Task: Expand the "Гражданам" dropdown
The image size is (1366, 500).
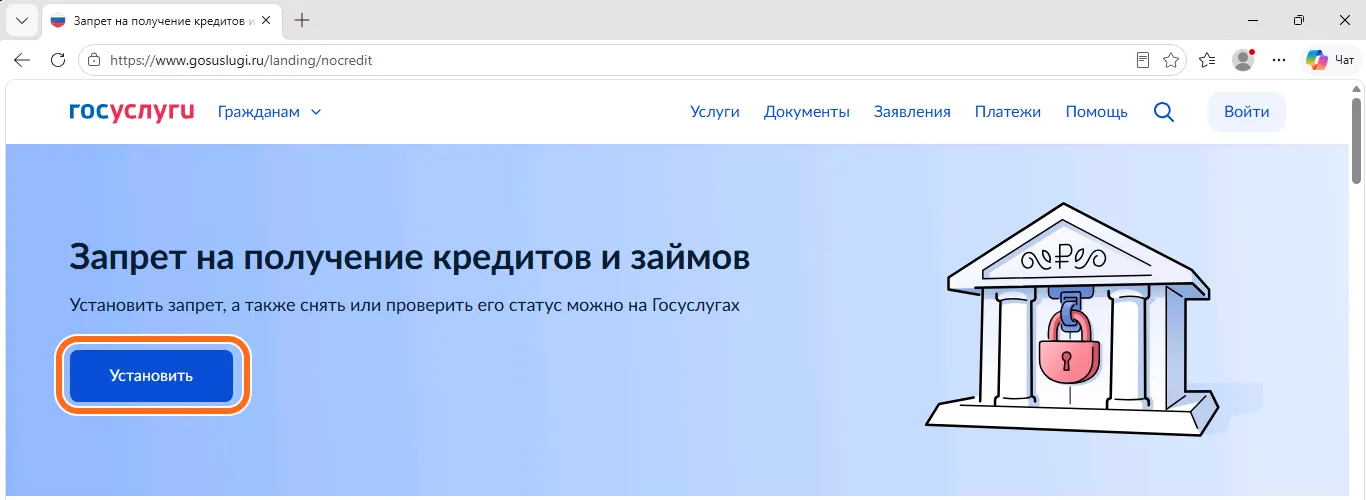Action: 270,112
